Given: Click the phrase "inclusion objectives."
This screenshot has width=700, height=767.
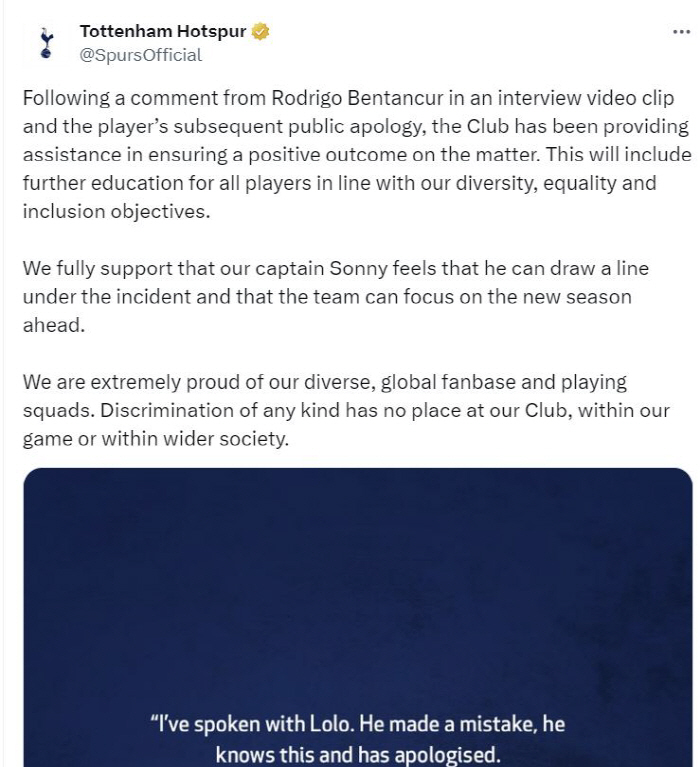Looking at the screenshot, I should (x=116, y=211).
